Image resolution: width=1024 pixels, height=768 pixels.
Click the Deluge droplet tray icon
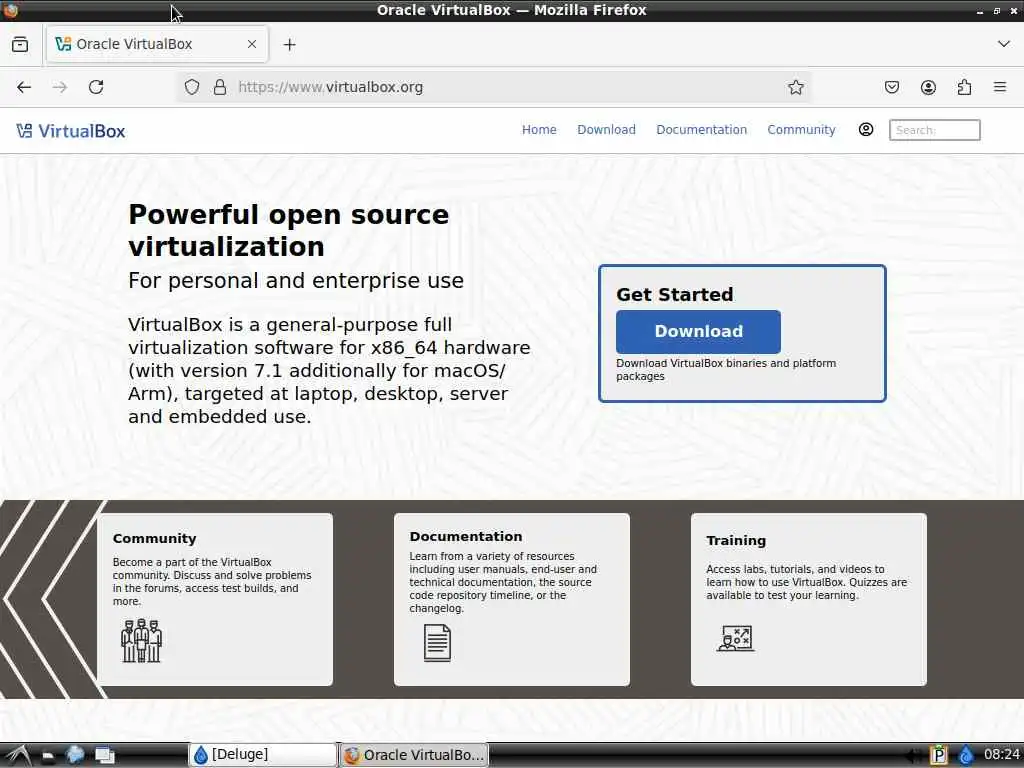pos(965,755)
